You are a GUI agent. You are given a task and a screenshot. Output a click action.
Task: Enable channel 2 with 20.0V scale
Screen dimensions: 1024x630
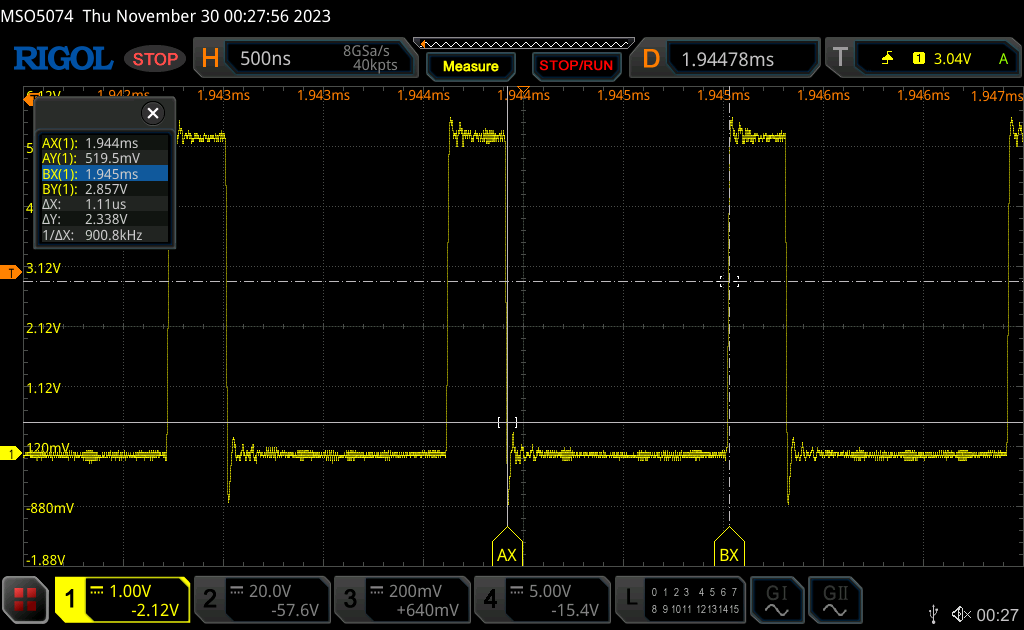261,599
